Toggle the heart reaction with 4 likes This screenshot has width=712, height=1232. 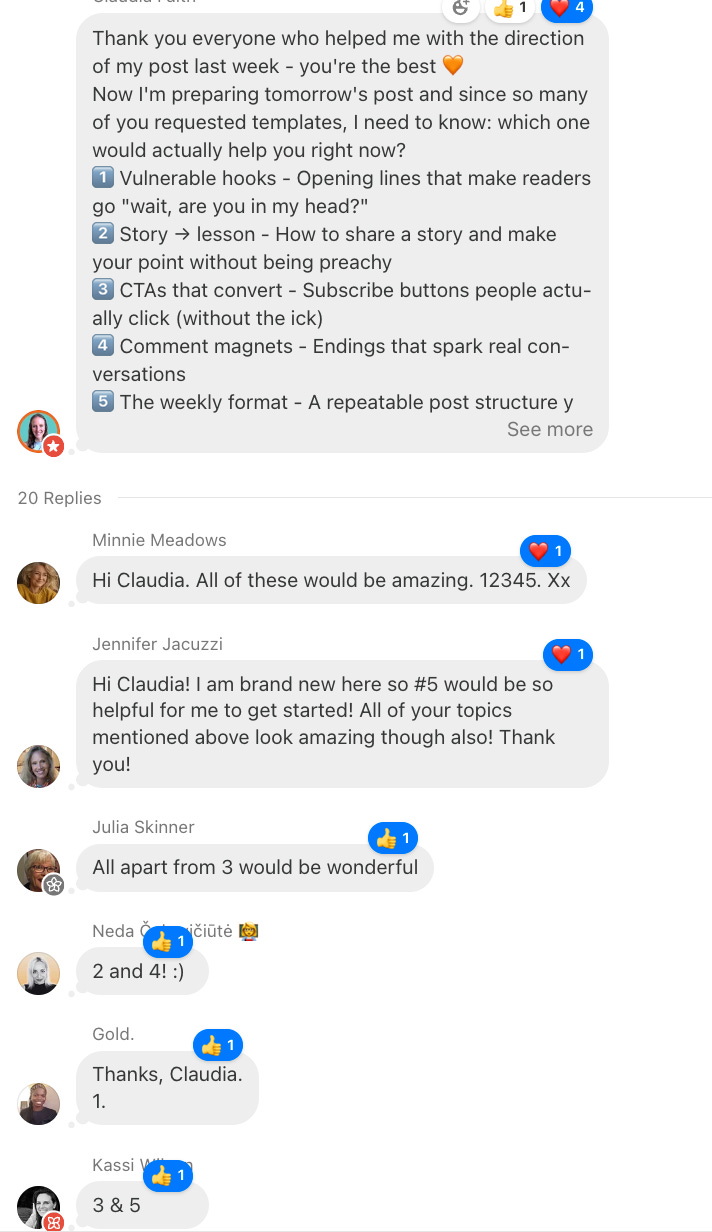[567, 8]
